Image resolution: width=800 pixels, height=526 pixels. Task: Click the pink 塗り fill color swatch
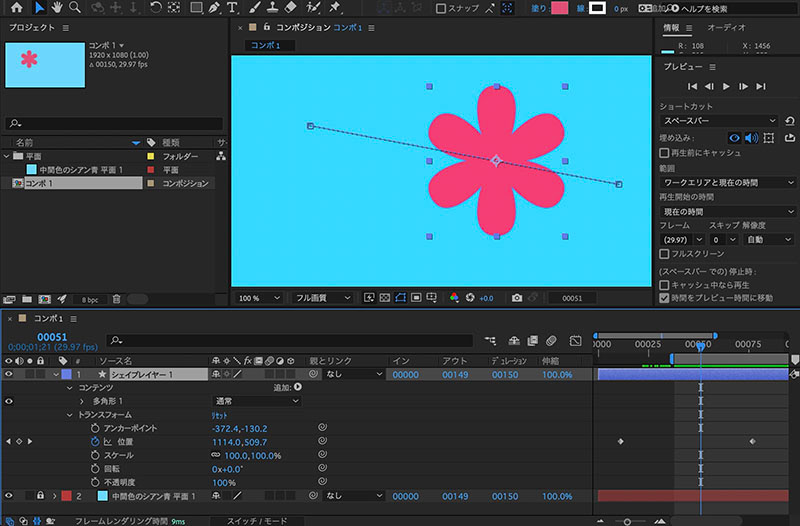[560, 8]
